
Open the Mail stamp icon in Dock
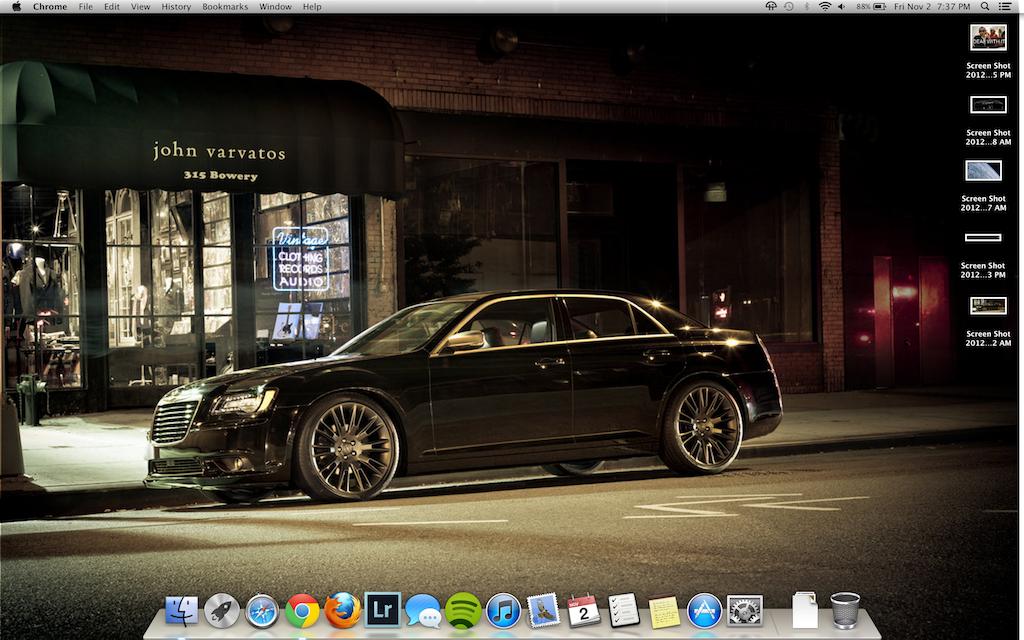pyautogui.click(x=543, y=610)
